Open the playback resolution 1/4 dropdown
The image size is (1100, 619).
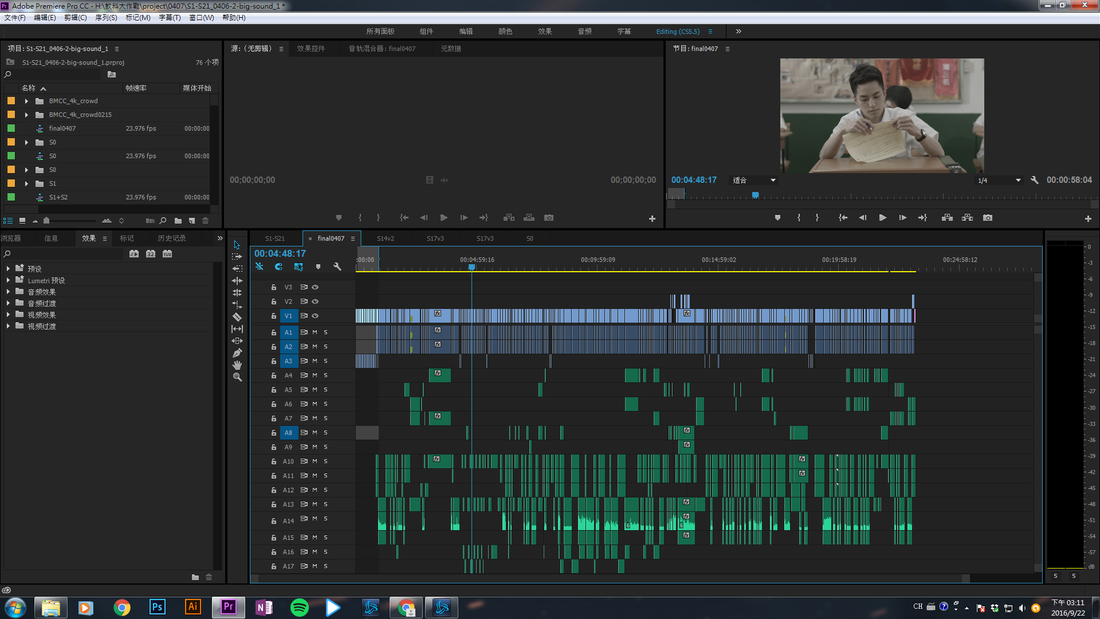999,180
